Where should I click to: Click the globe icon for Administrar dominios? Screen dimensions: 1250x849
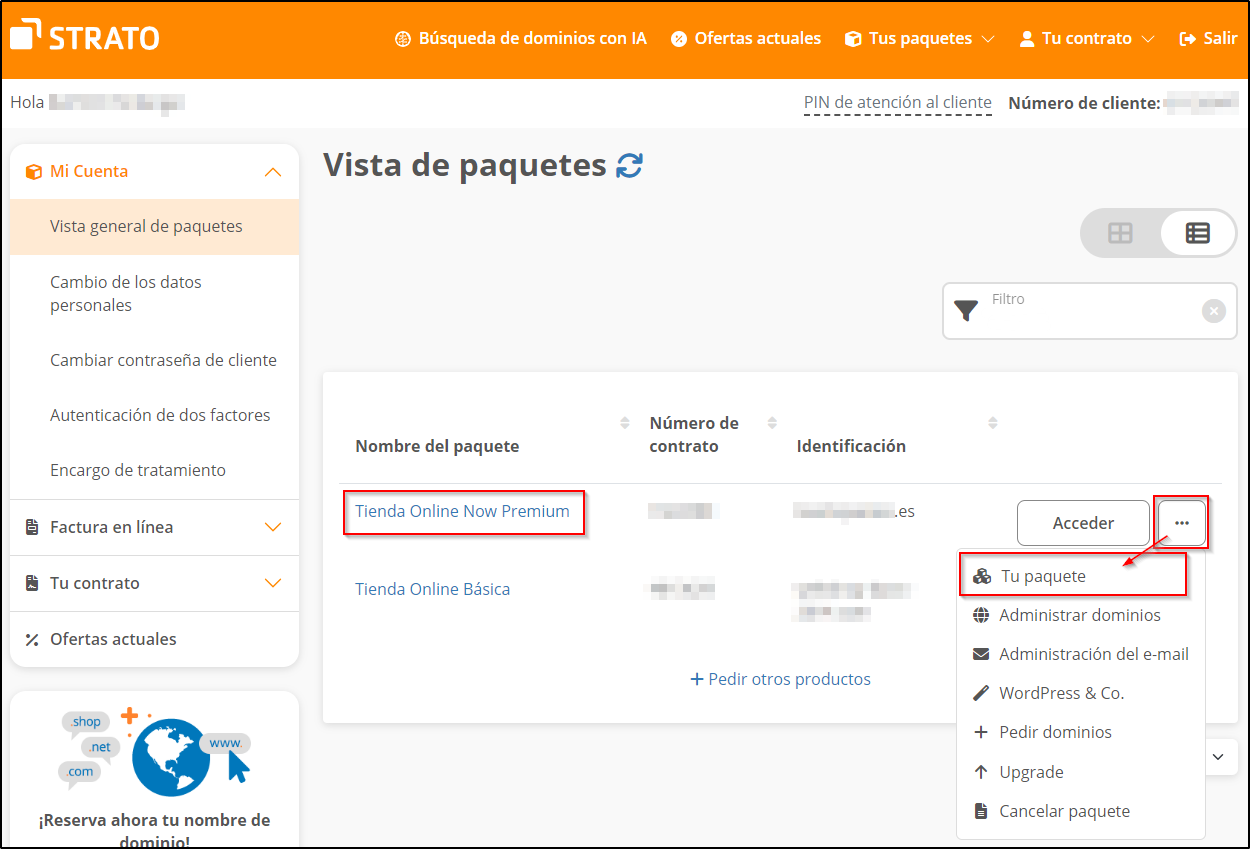pos(982,615)
